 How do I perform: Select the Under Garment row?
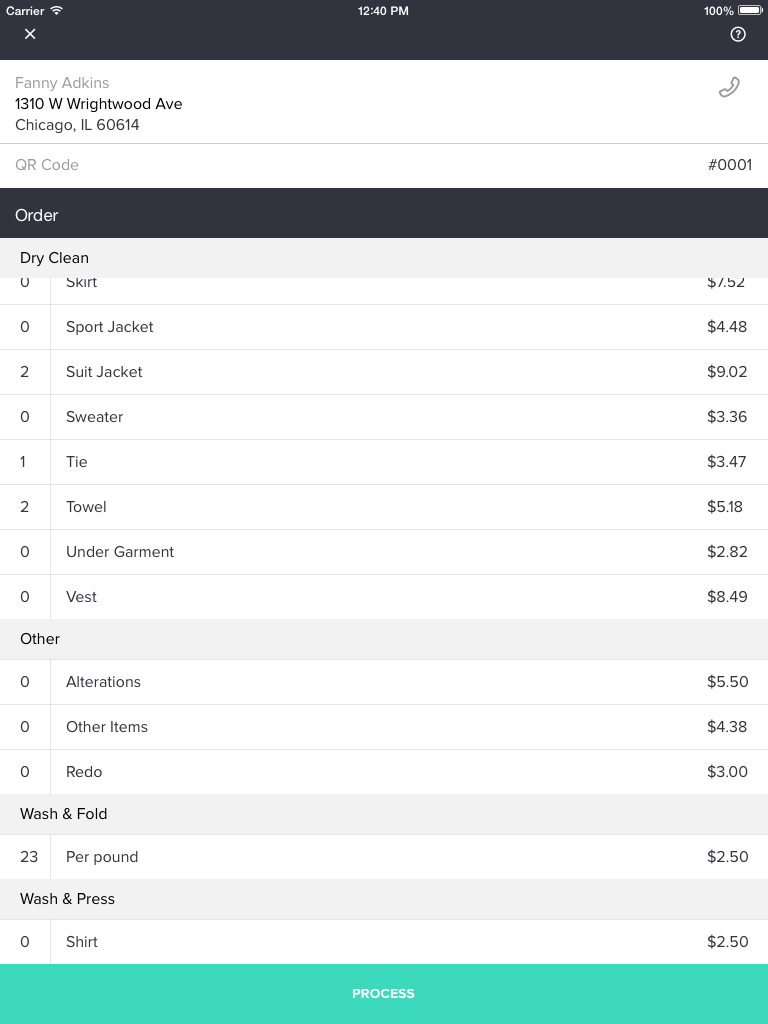point(384,552)
